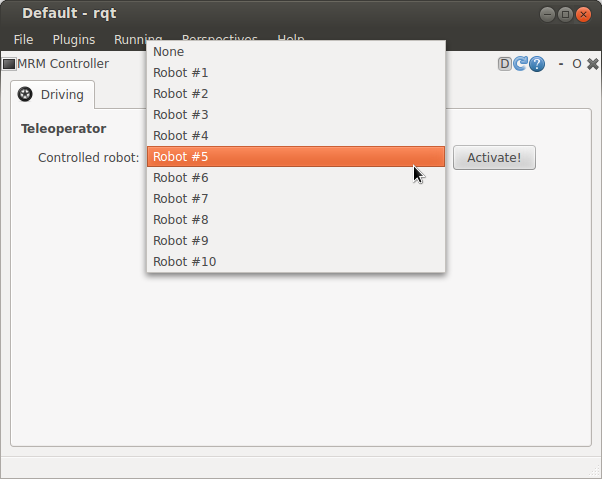602x479 pixels.
Task: Maximize the rqt window
Action: [566, 14]
